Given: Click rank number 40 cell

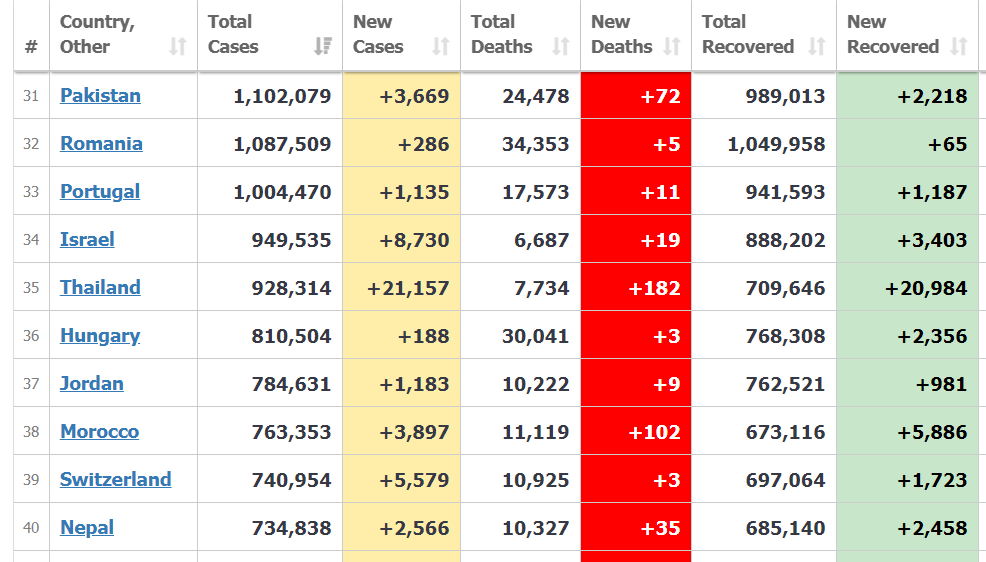Looking at the screenshot, I should pyautogui.click(x=31, y=527).
